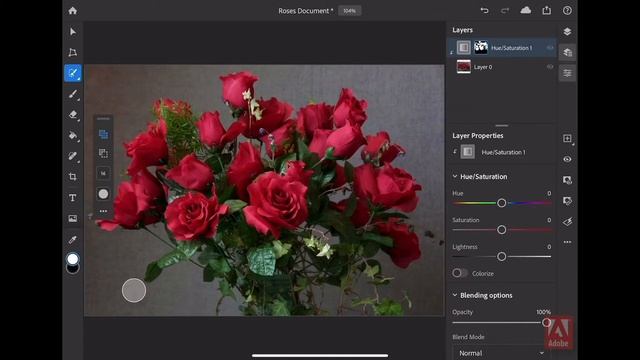Toggle the Colorize switch
Image resolution: width=640 pixels, height=360 pixels.
[460, 273]
